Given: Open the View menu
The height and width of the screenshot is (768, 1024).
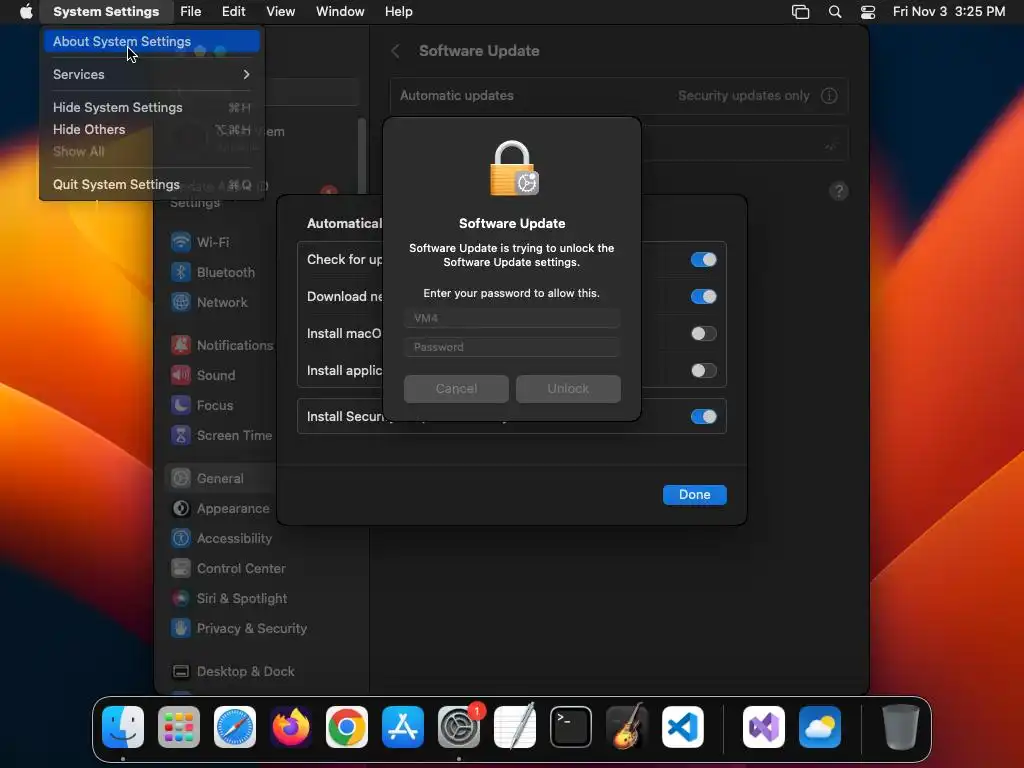Looking at the screenshot, I should coord(280,11).
